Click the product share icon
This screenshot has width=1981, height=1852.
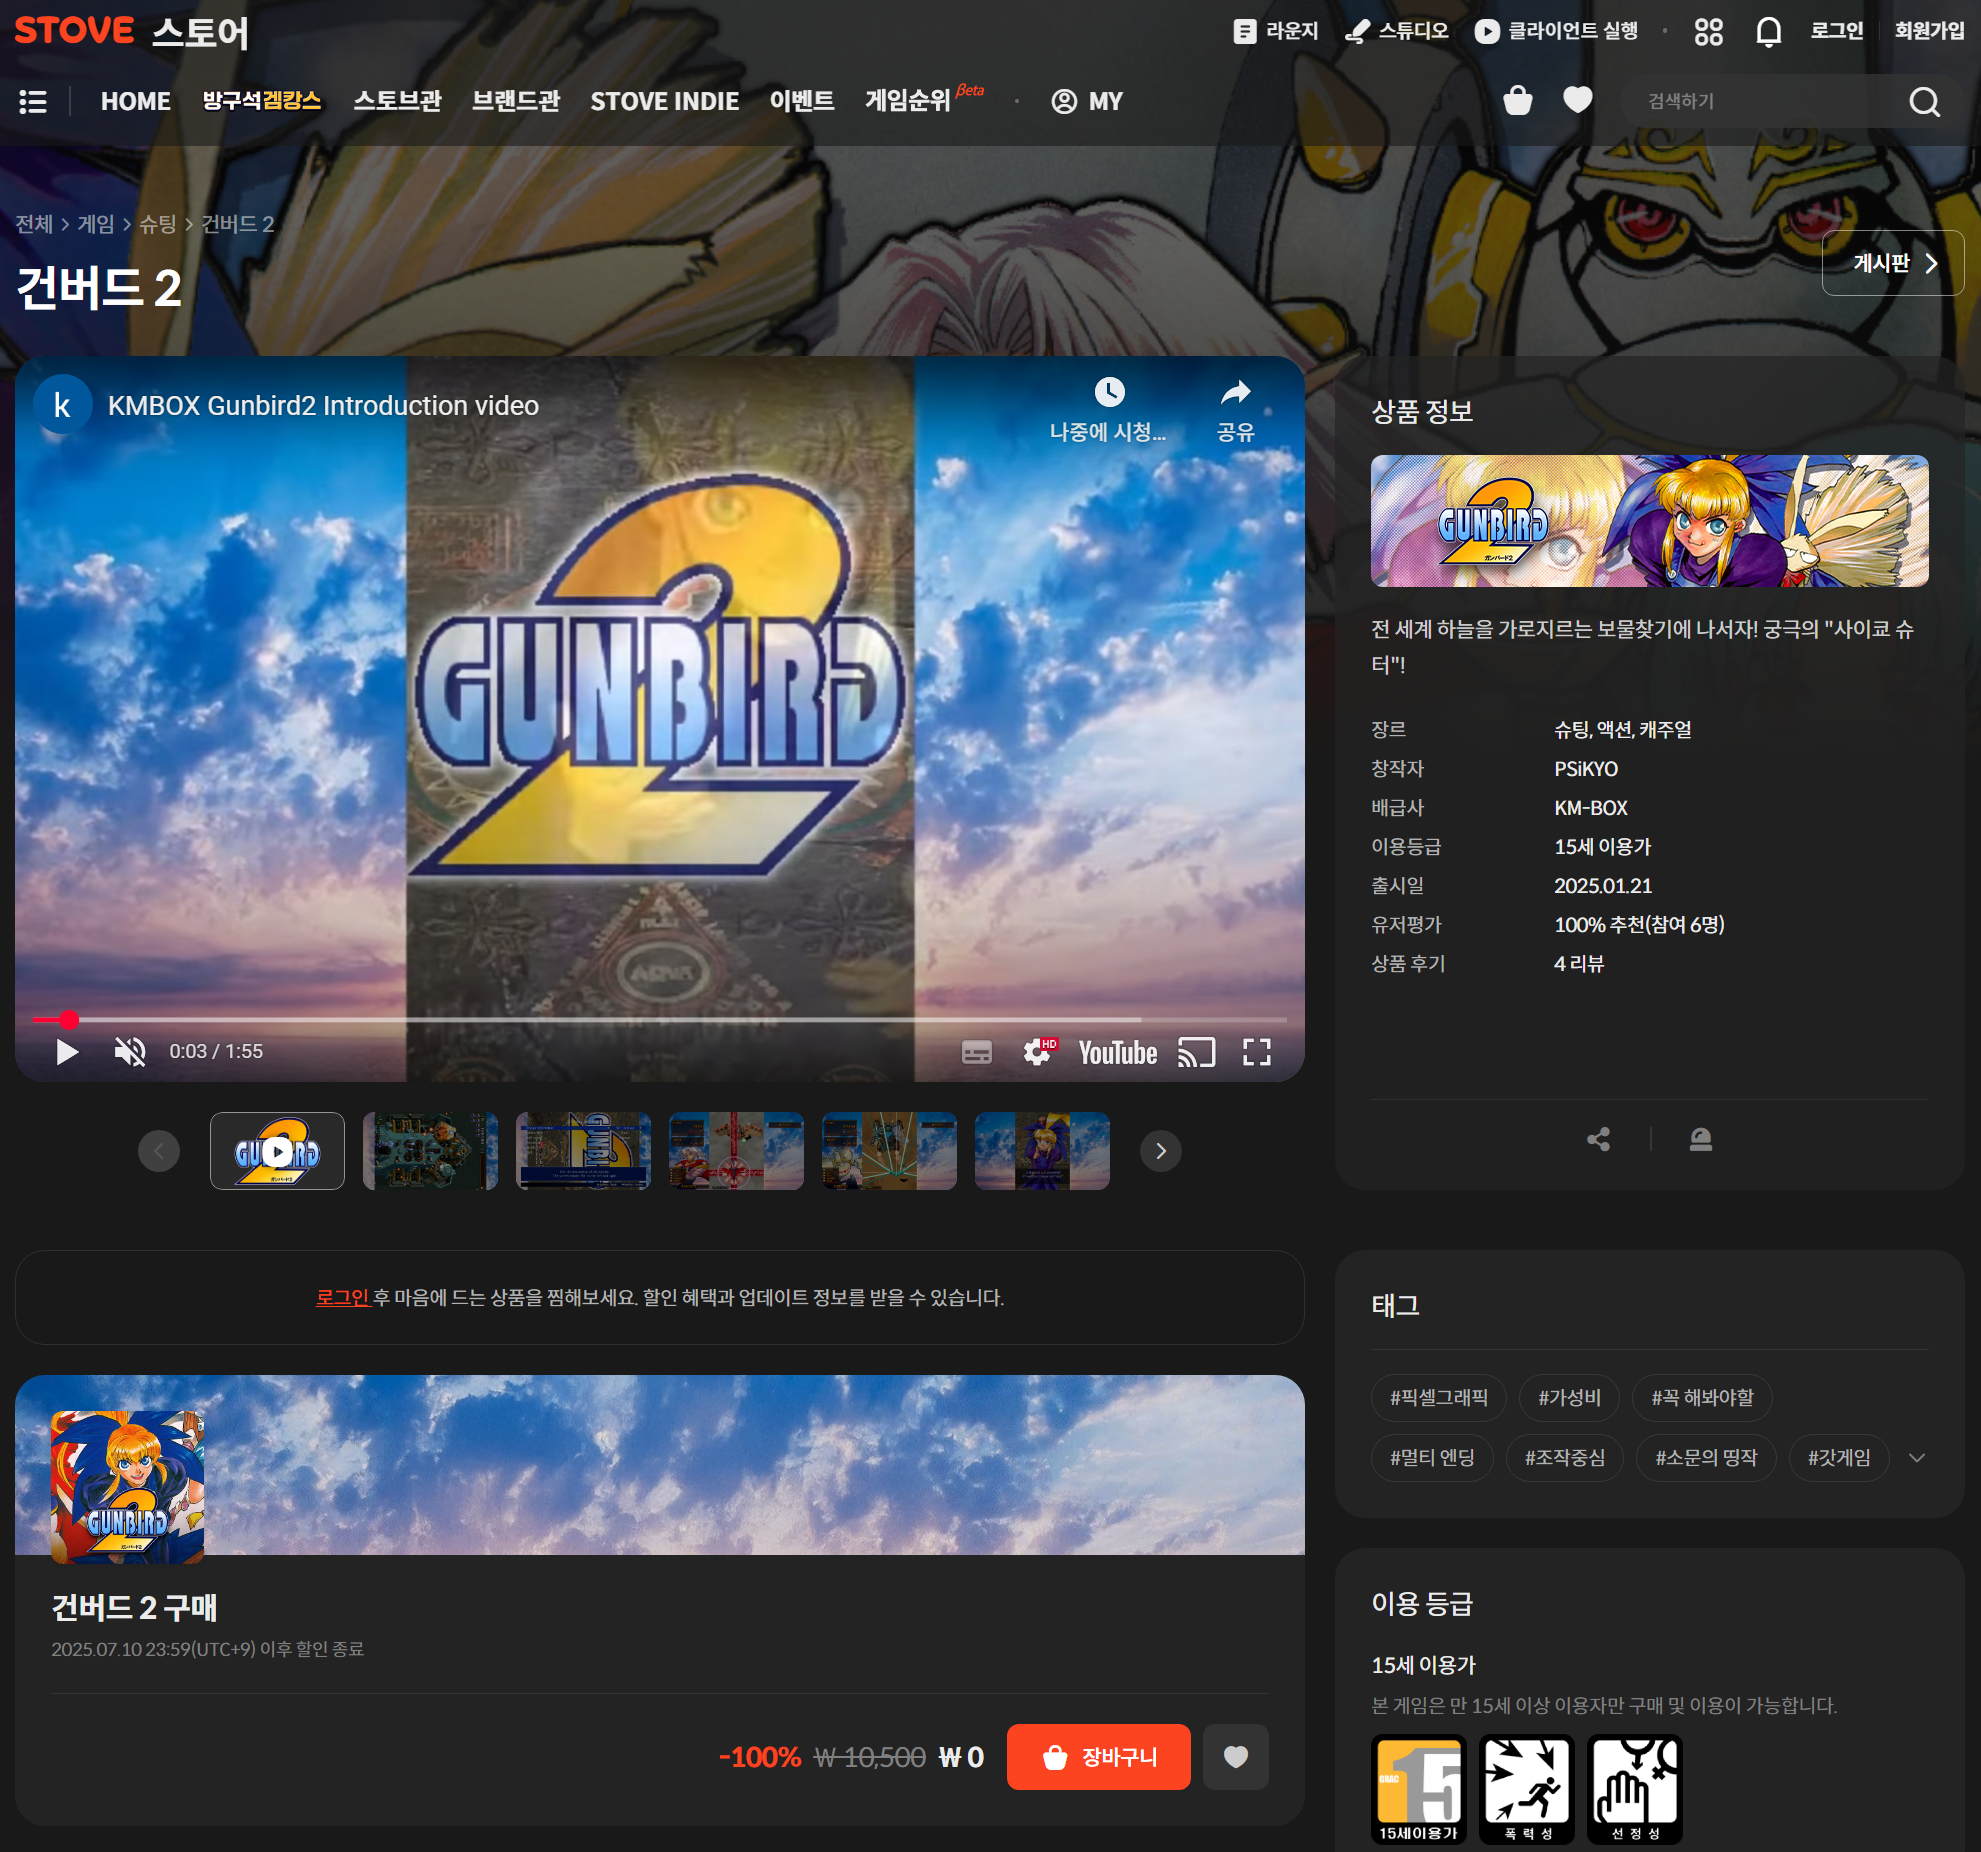pos(1599,1139)
